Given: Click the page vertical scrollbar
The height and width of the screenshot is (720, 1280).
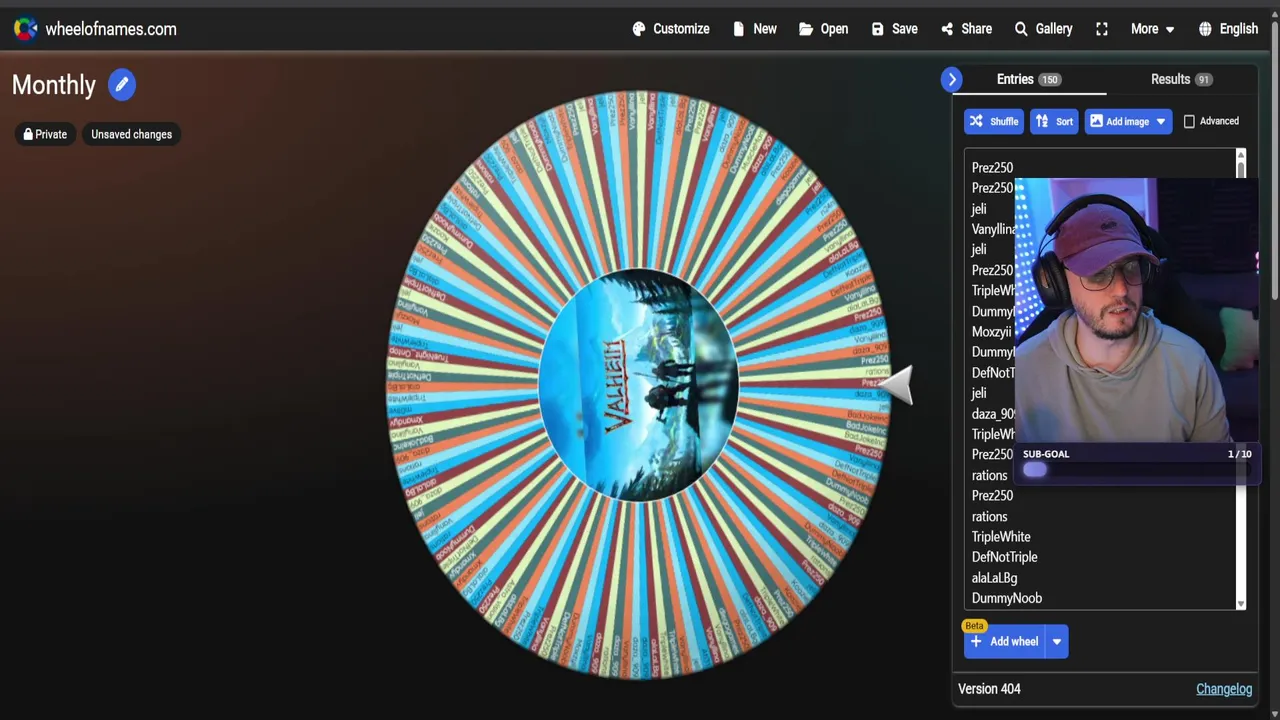Looking at the screenshot, I should point(1274,160).
